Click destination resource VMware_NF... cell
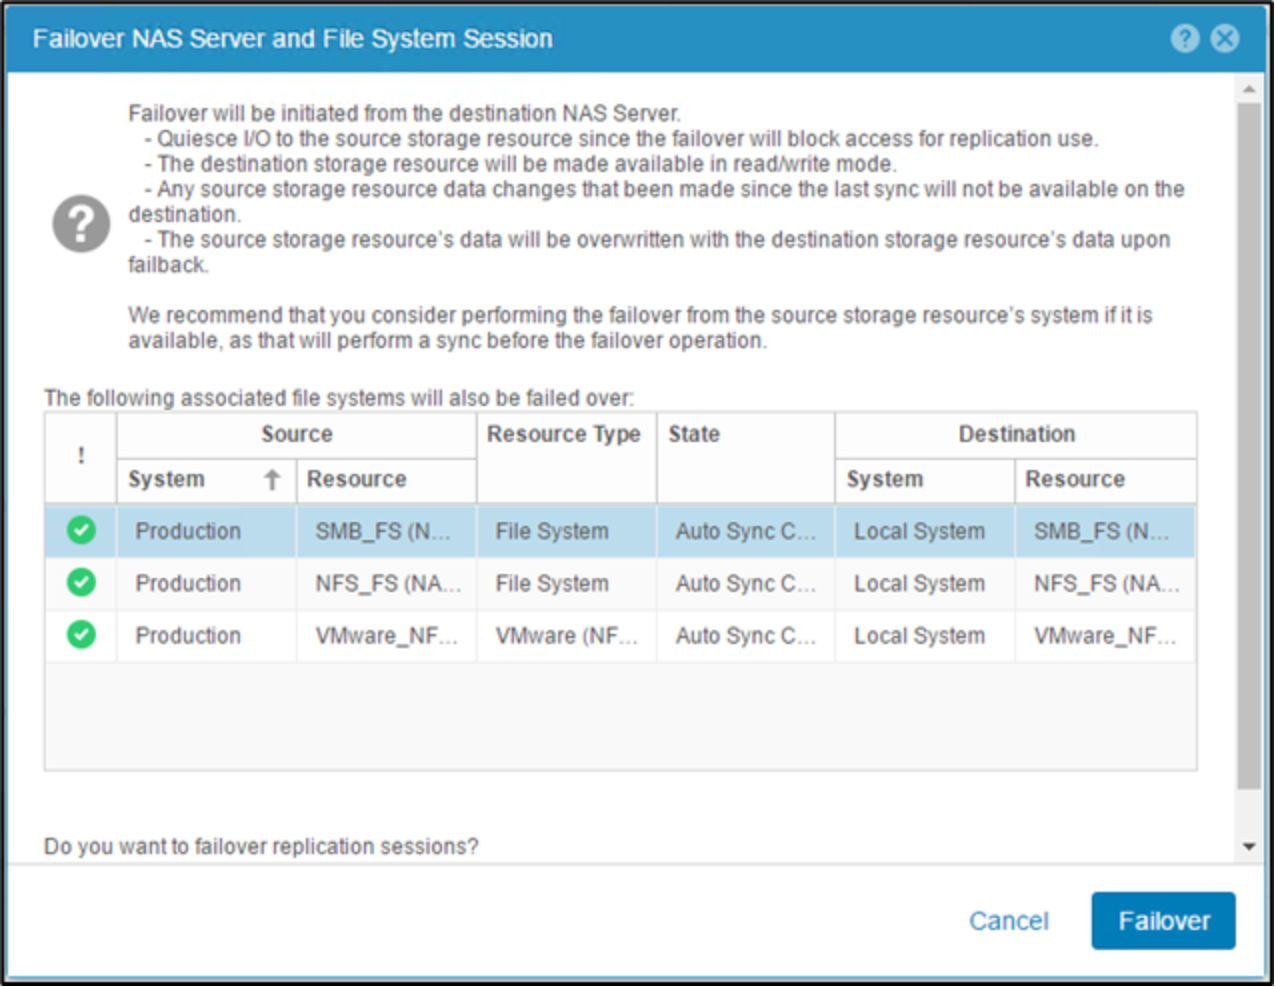The image size is (1275, 987). [1105, 635]
